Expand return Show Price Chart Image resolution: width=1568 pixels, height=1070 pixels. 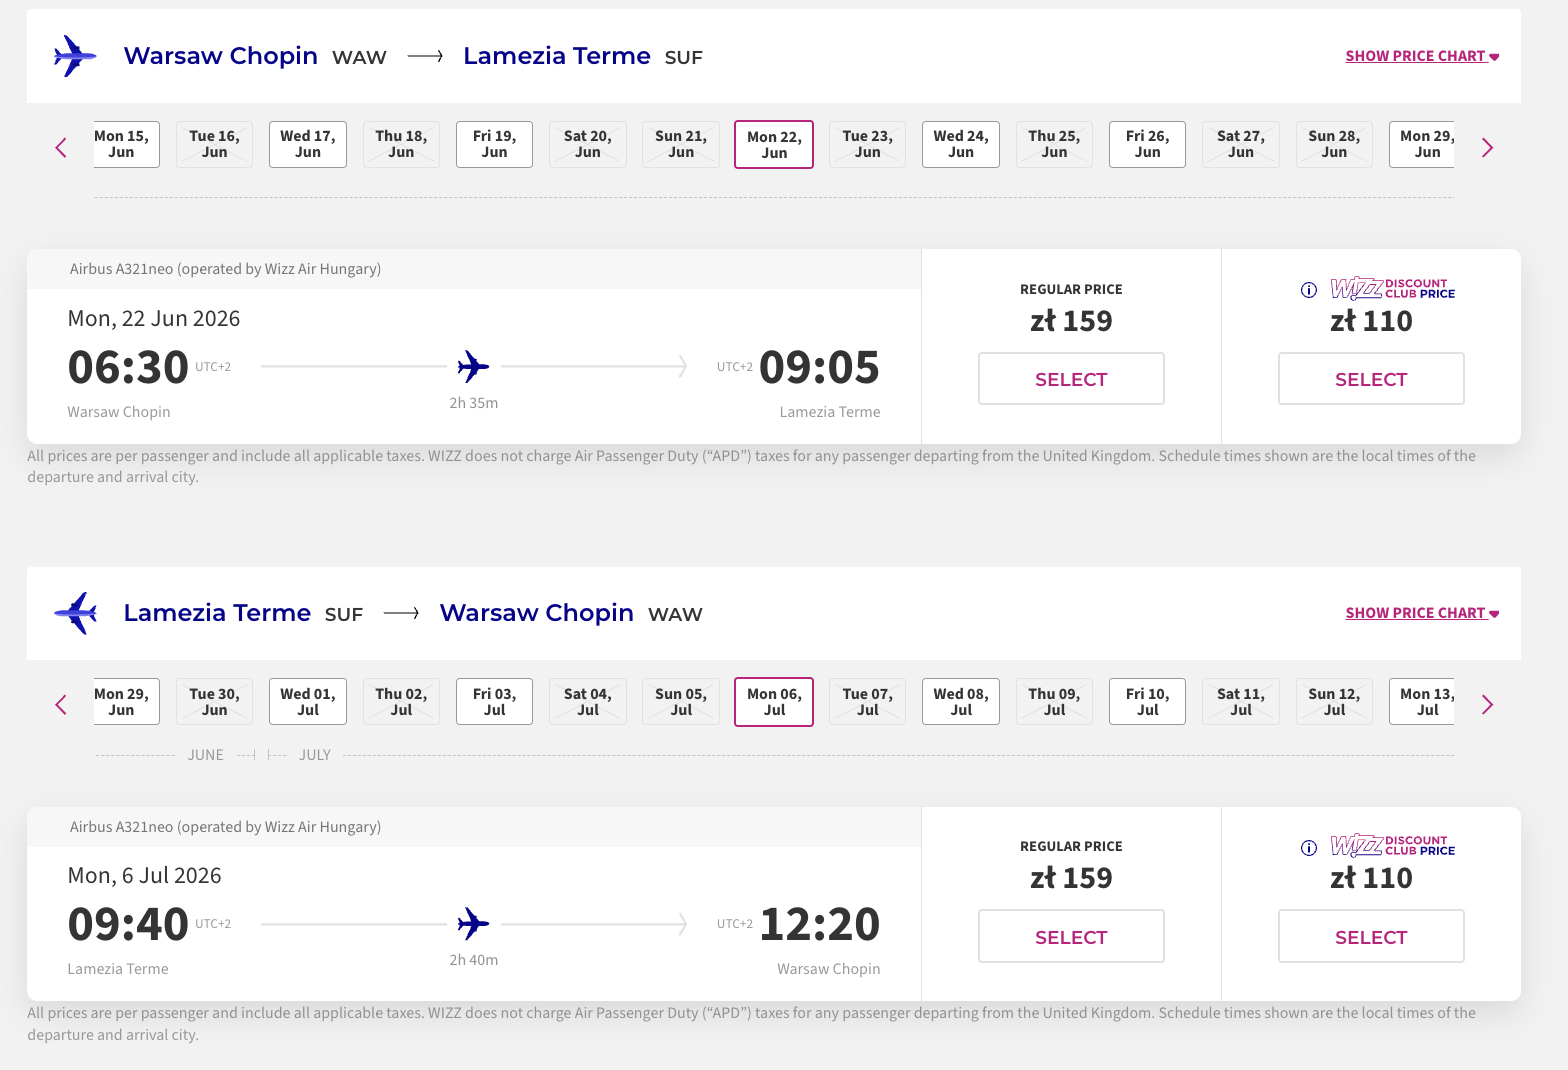click(1421, 613)
